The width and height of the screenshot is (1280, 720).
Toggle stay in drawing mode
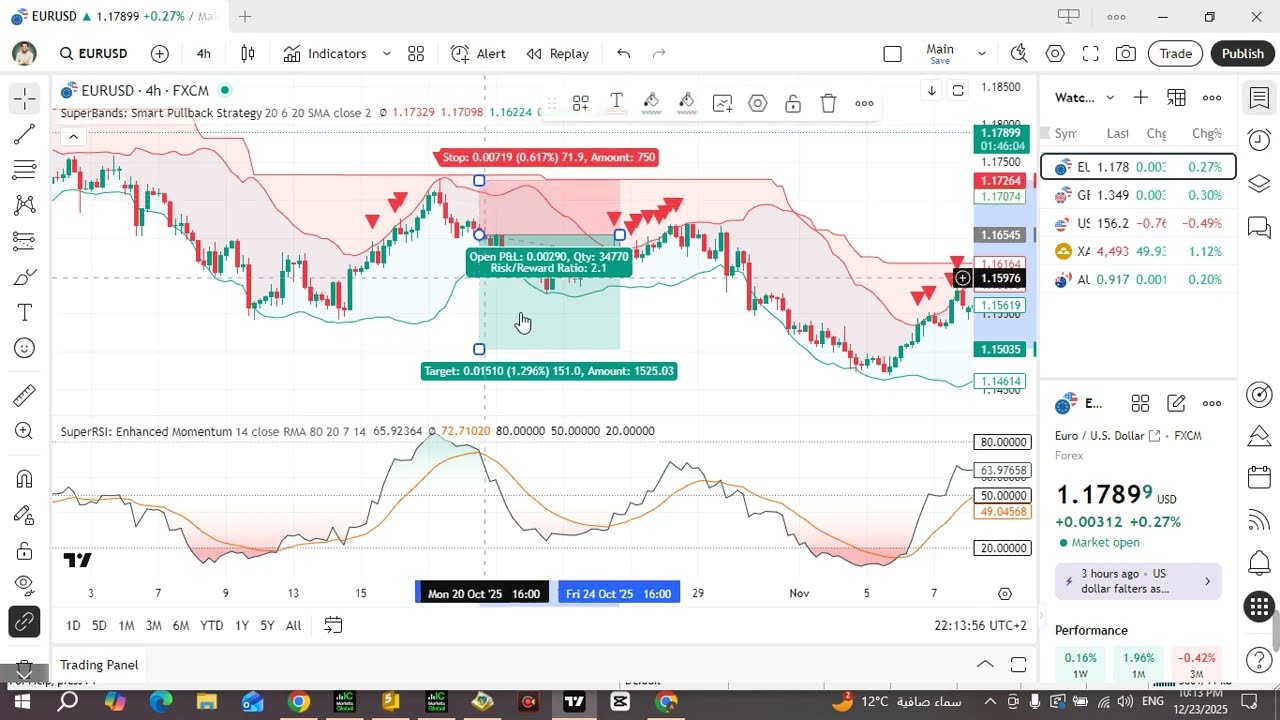(25, 515)
